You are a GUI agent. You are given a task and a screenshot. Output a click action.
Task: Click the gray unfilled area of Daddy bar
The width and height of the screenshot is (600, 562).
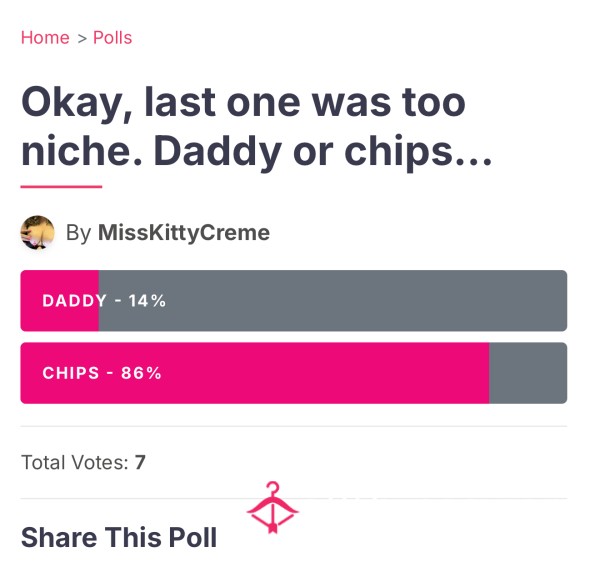click(333, 301)
